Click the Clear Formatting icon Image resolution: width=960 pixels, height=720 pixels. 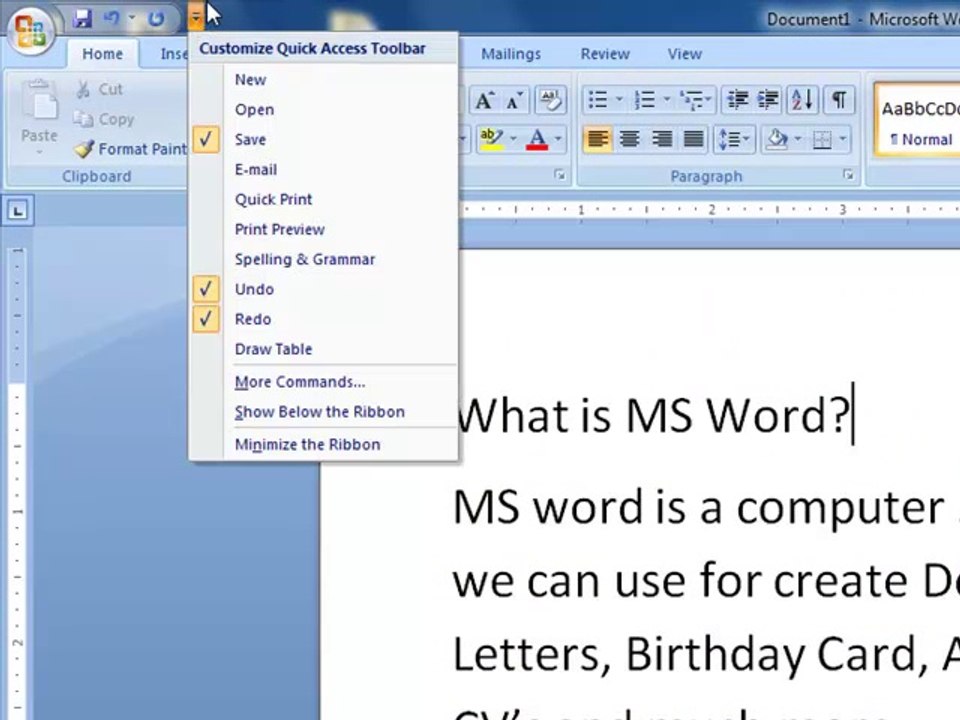550,100
